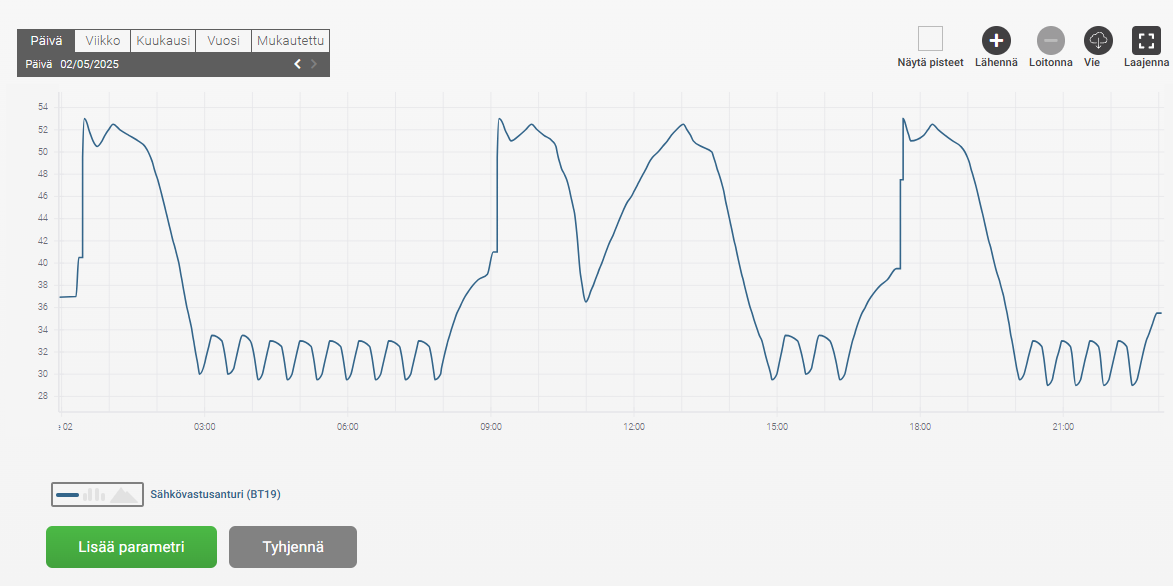The image size is (1173, 586).
Task: Select the Mukautettu custom range tab
Action: pyautogui.click(x=290, y=40)
